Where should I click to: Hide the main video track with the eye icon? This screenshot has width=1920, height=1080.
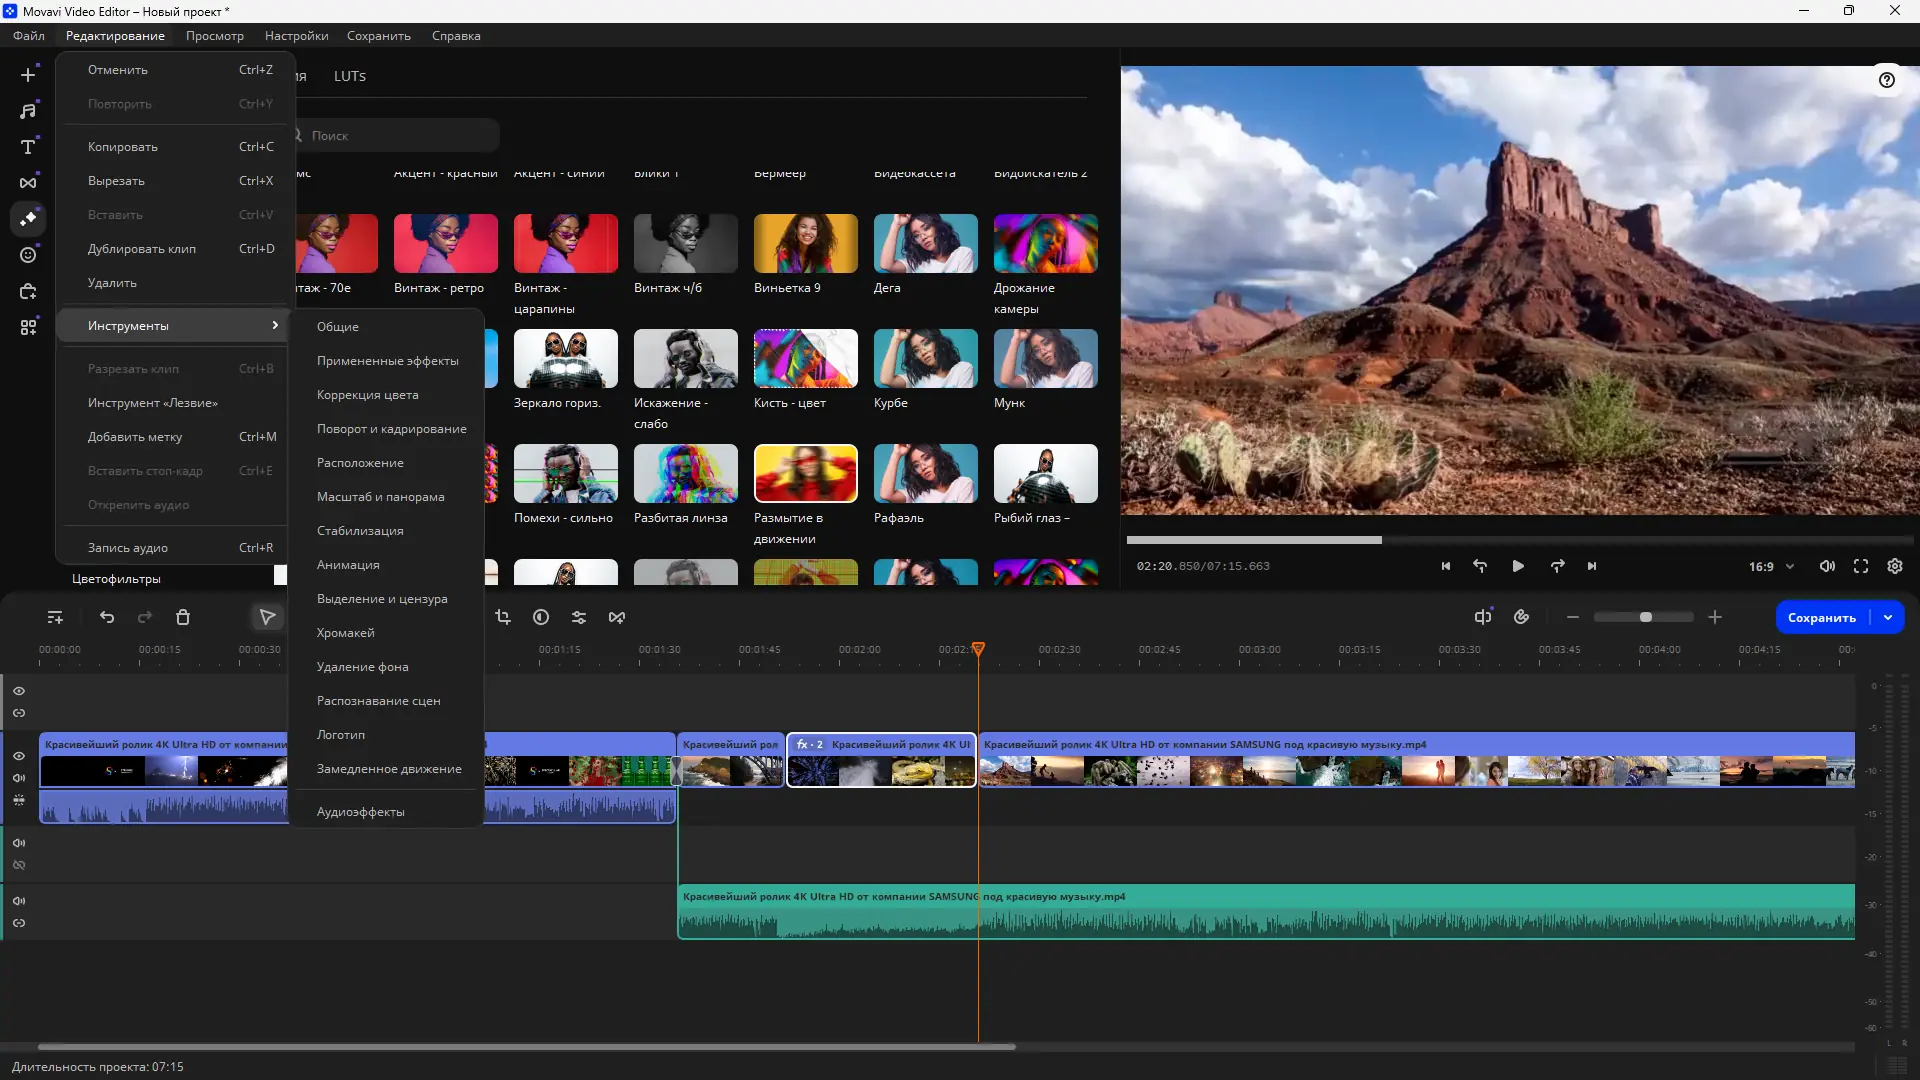tap(19, 756)
